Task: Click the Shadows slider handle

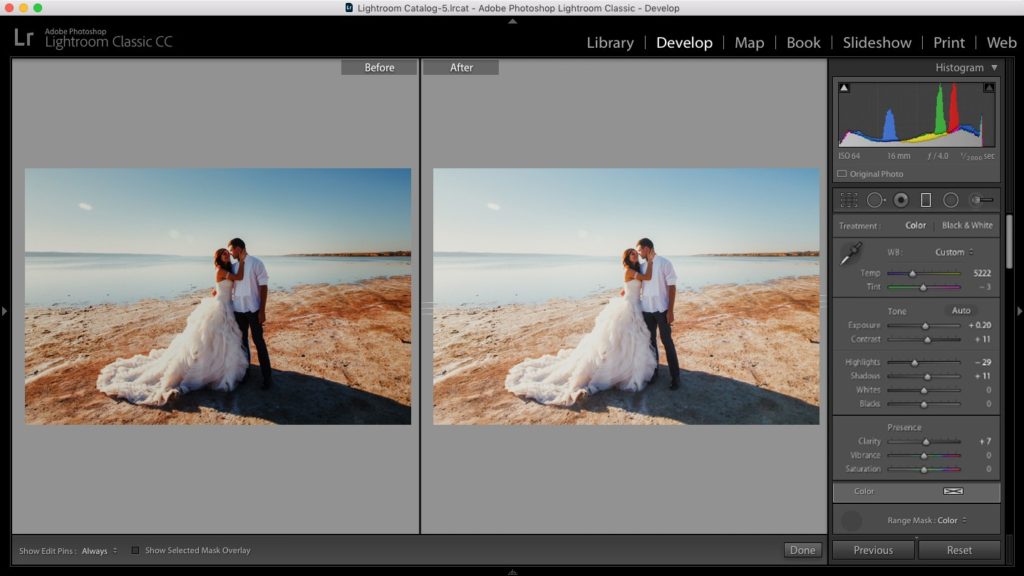Action: [x=927, y=377]
